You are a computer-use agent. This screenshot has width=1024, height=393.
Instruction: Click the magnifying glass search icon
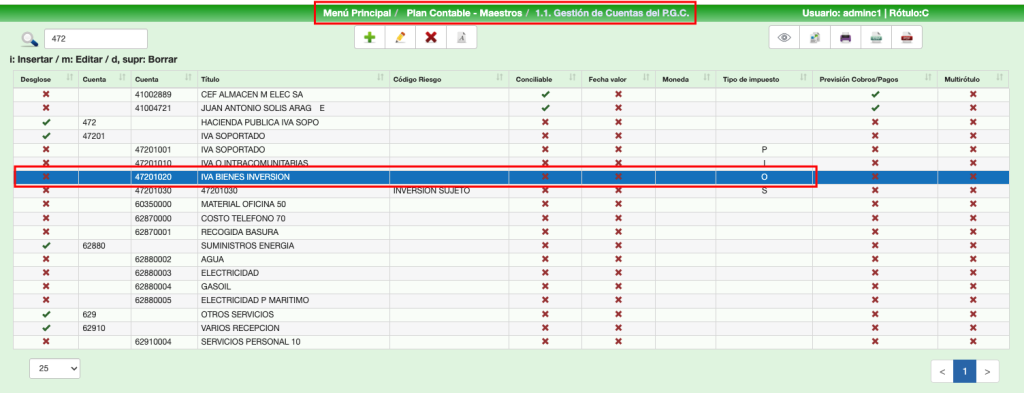(x=29, y=39)
